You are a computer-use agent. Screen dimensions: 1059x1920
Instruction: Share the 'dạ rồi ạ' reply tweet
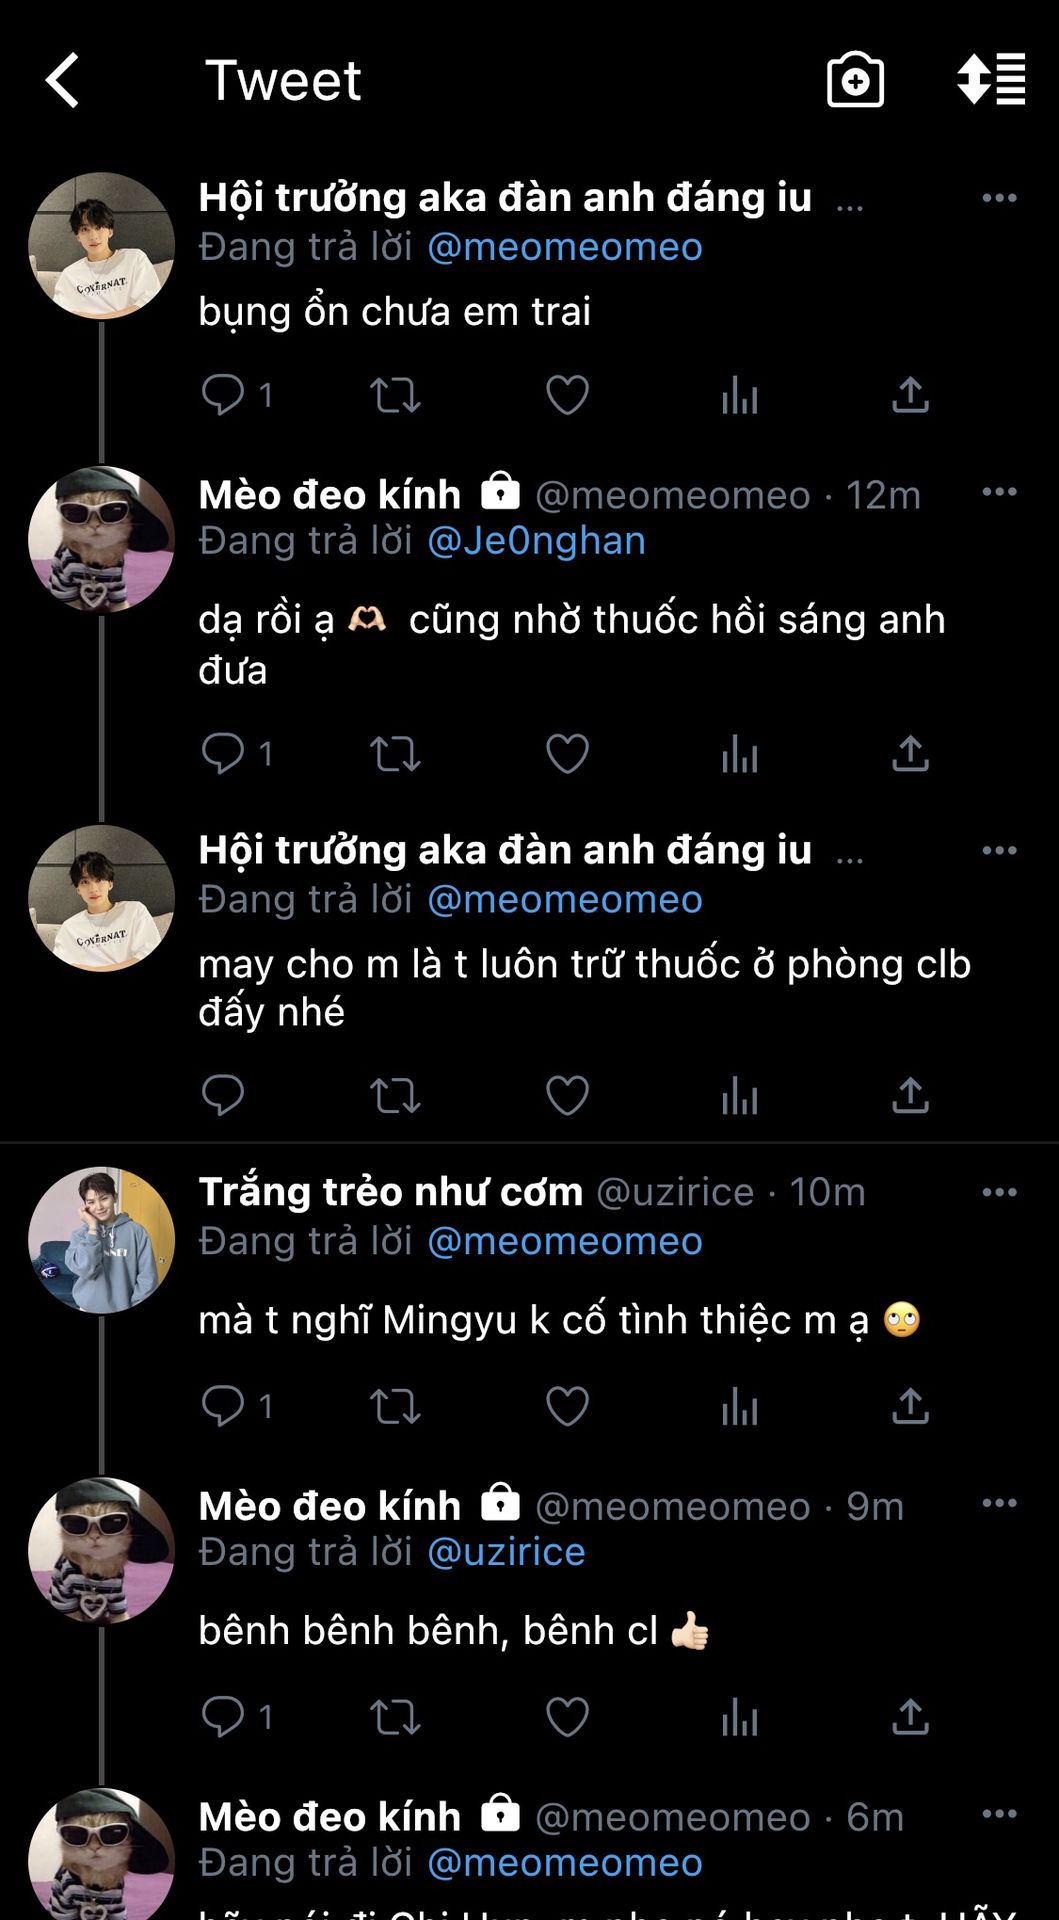pos(910,754)
